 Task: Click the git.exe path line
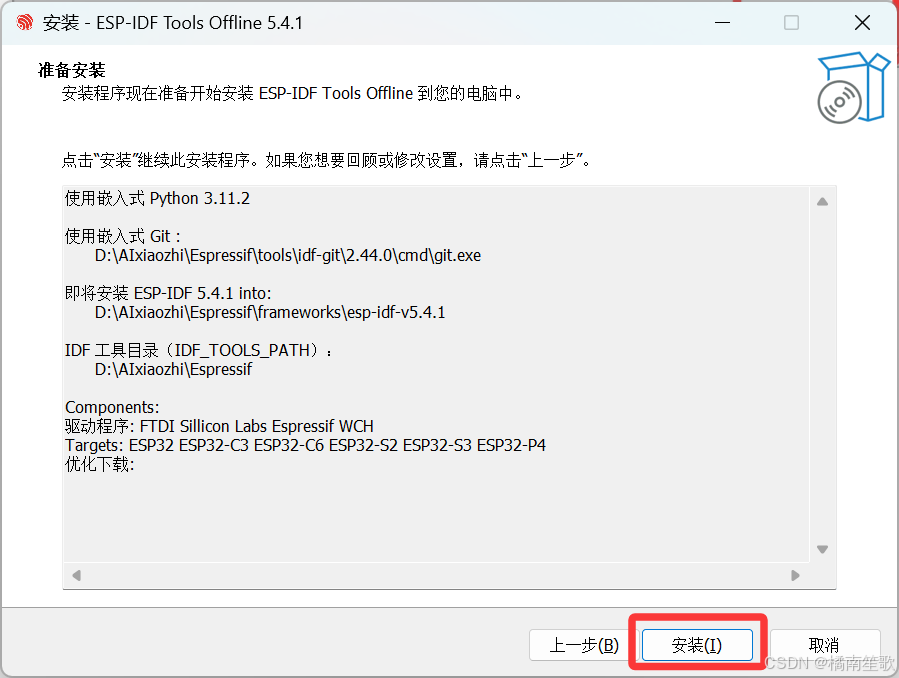pos(288,255)
